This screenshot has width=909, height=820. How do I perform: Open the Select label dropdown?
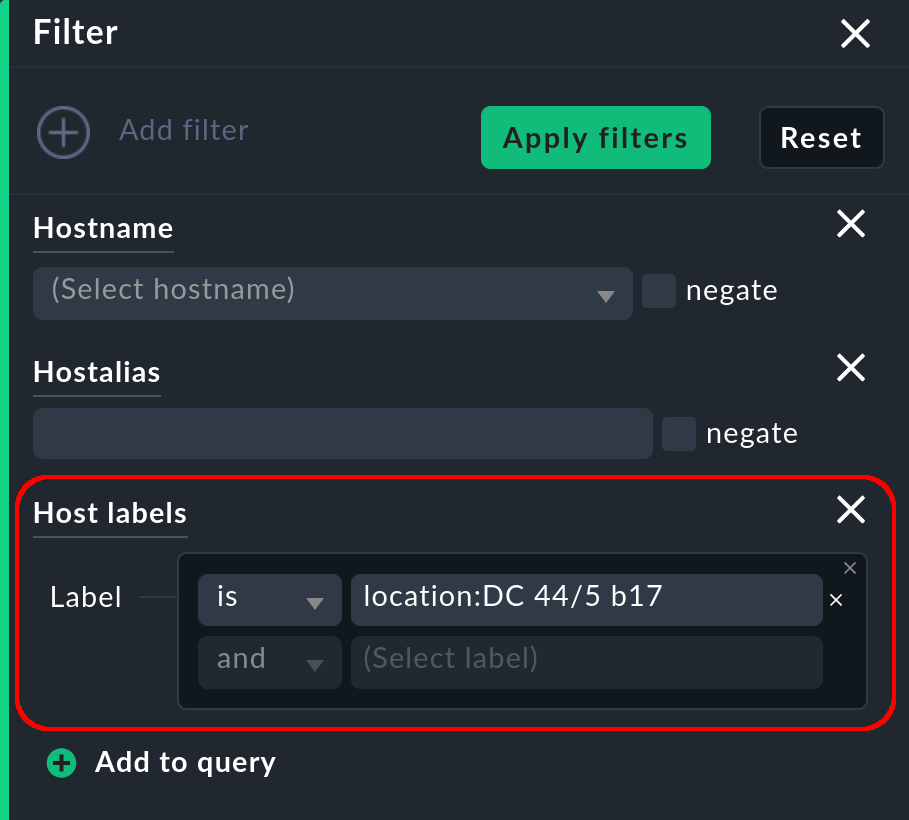[587, 660]
